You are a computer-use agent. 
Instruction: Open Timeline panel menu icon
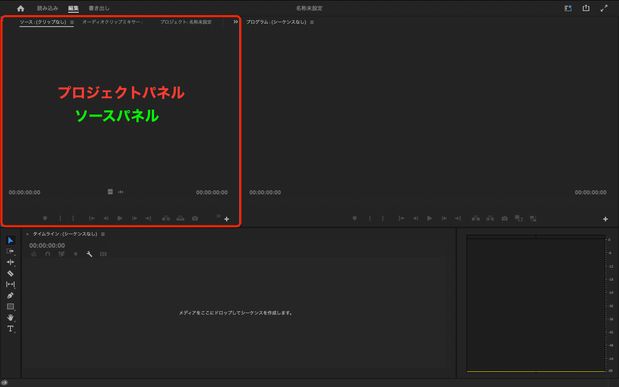[x=103, y=234]
